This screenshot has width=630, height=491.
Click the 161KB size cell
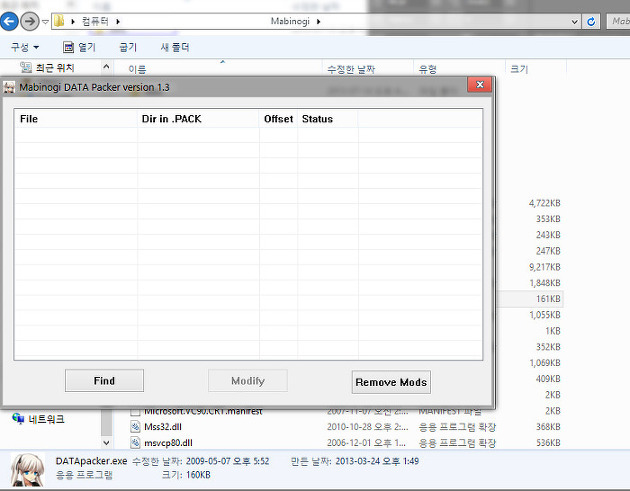548,299
